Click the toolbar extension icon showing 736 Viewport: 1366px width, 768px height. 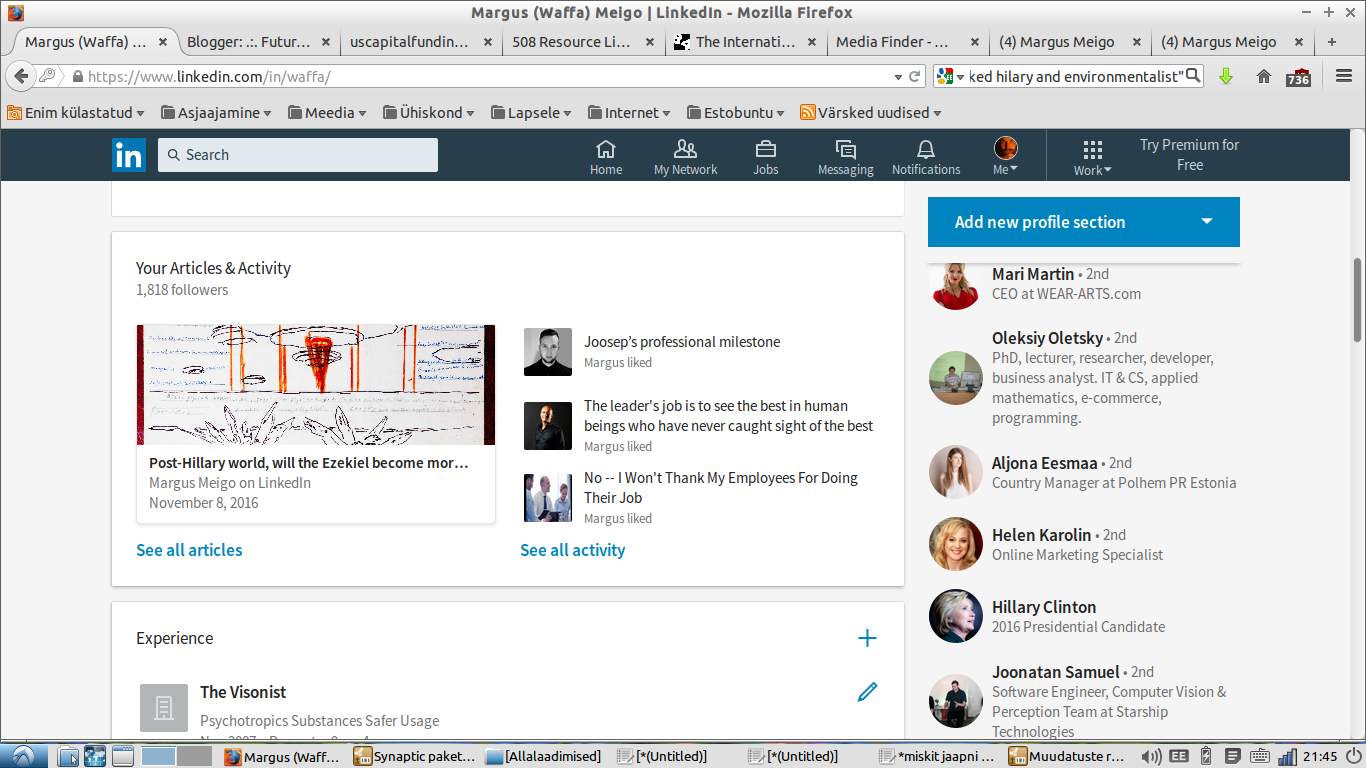1298,76
